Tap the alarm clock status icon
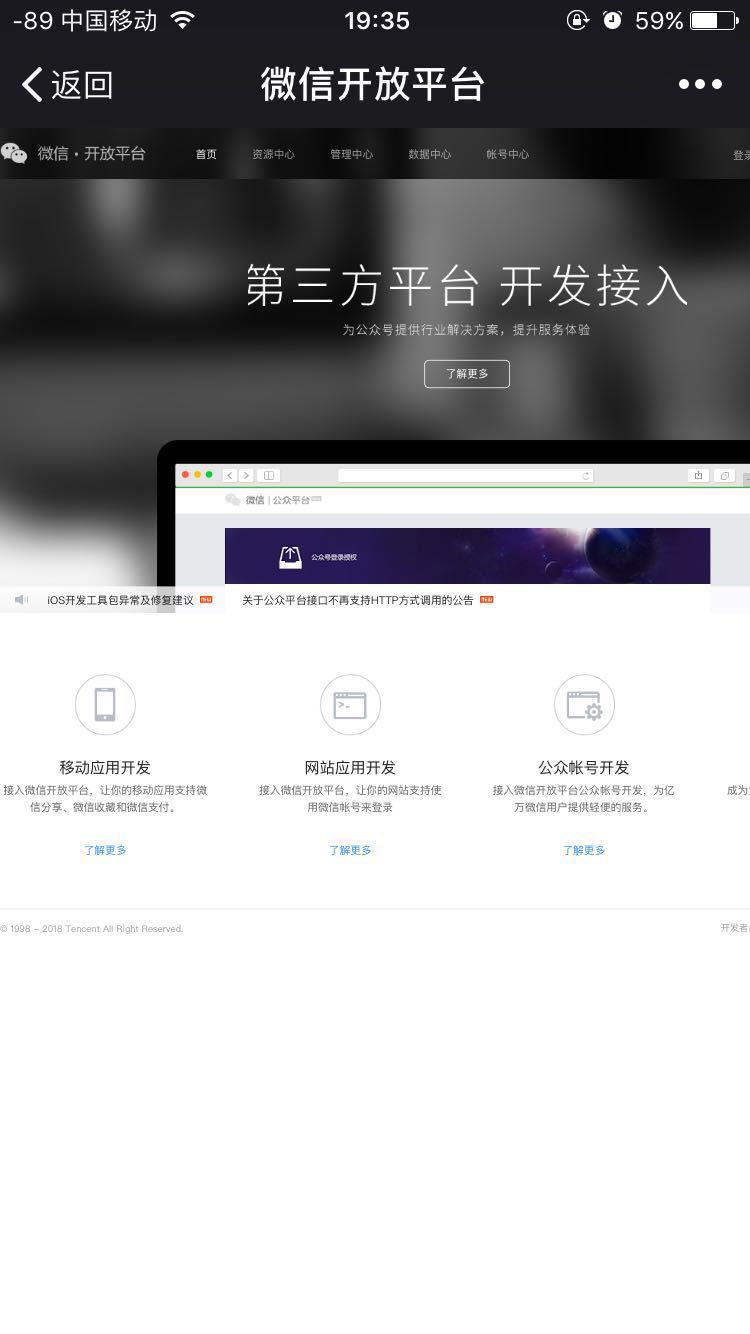Screen dimensions: 750x1334 coord(612,20)
